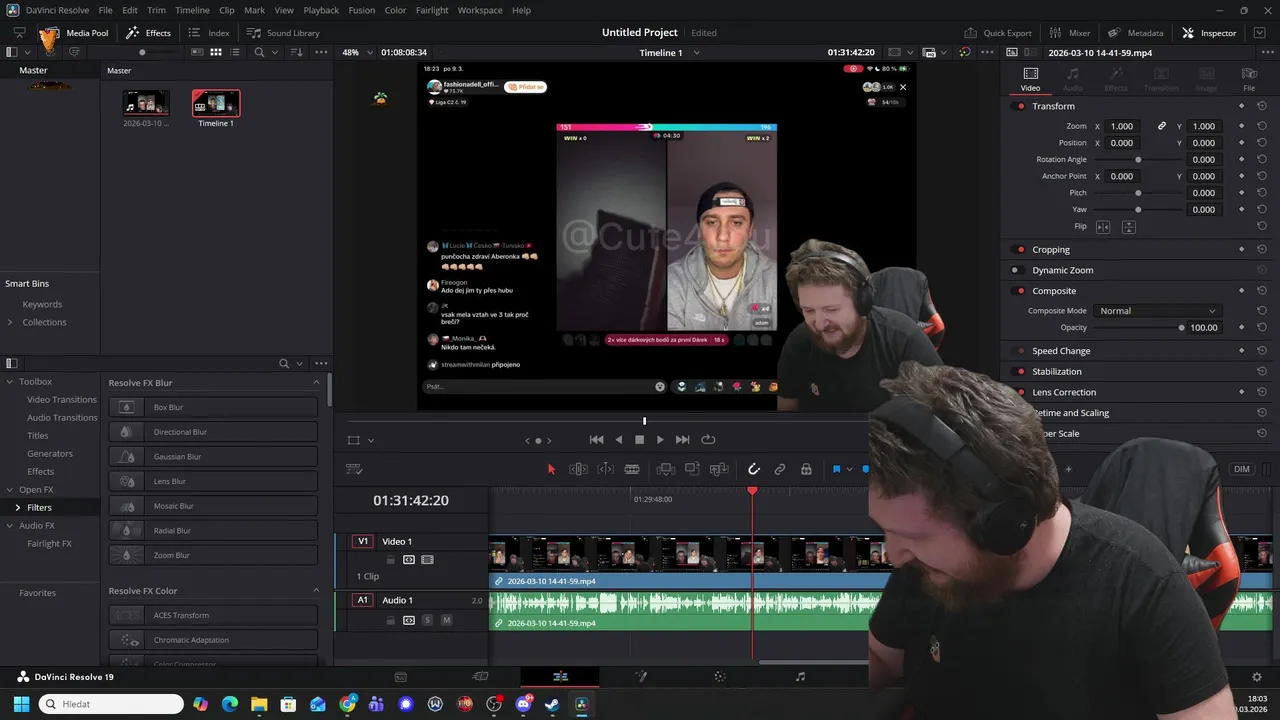Image resolution: width=1280 pixels, height=720 pixels.
Task: Click the Flip Vertical icon
Action: (x=1129, y=227)
